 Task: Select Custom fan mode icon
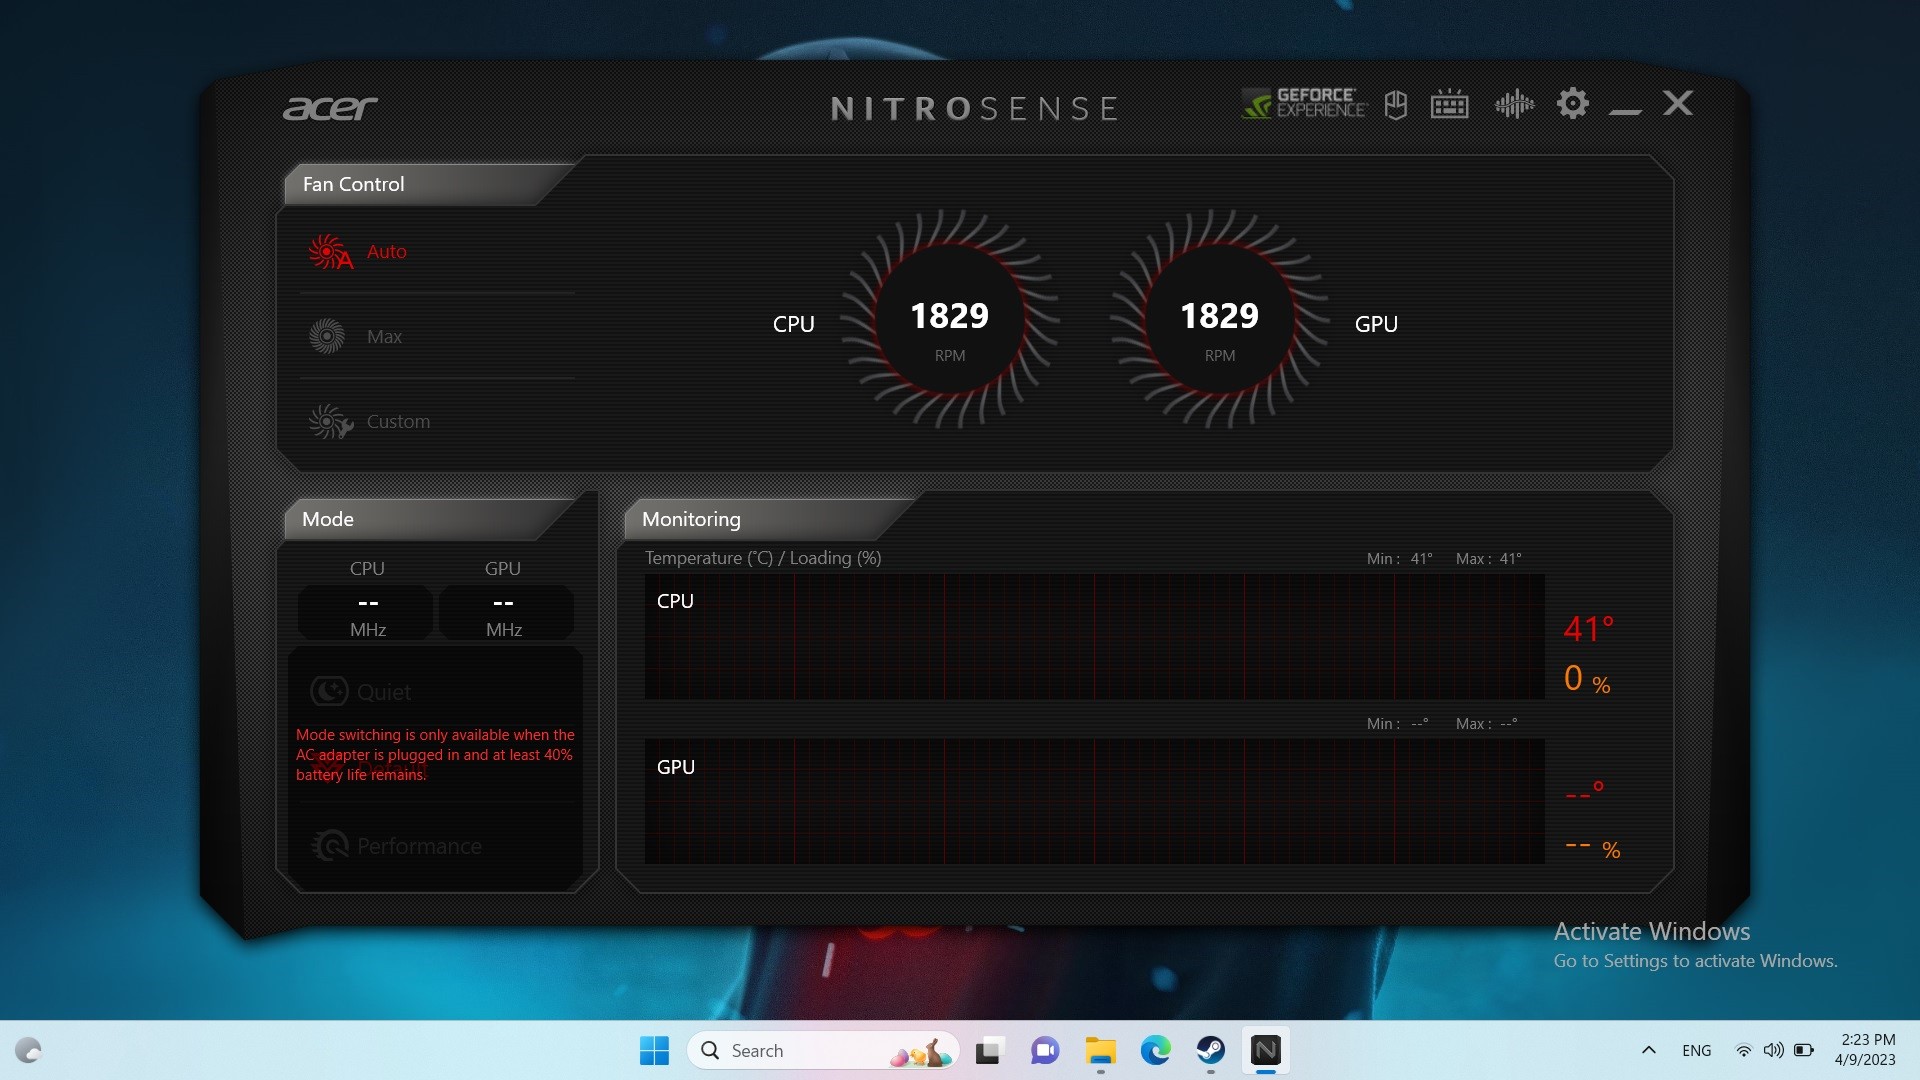coord(330,422)
